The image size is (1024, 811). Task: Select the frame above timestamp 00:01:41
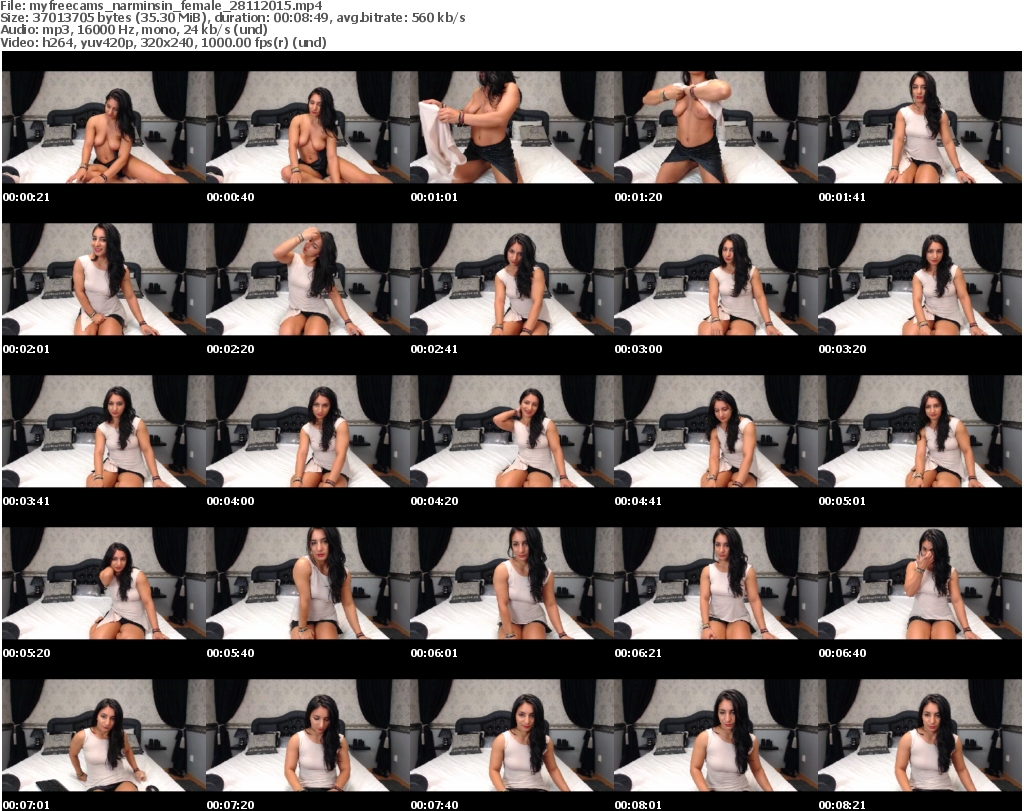[x=920, y=127]
